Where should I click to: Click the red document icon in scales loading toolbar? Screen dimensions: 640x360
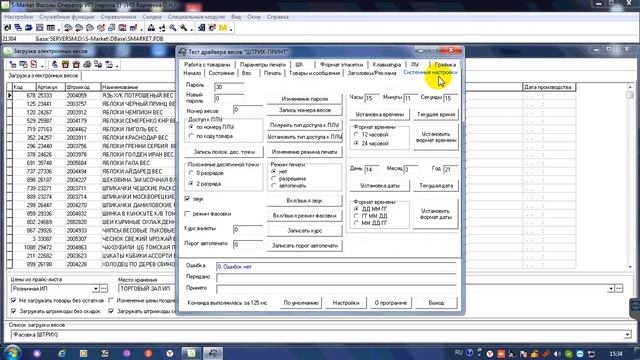[34, 64]
